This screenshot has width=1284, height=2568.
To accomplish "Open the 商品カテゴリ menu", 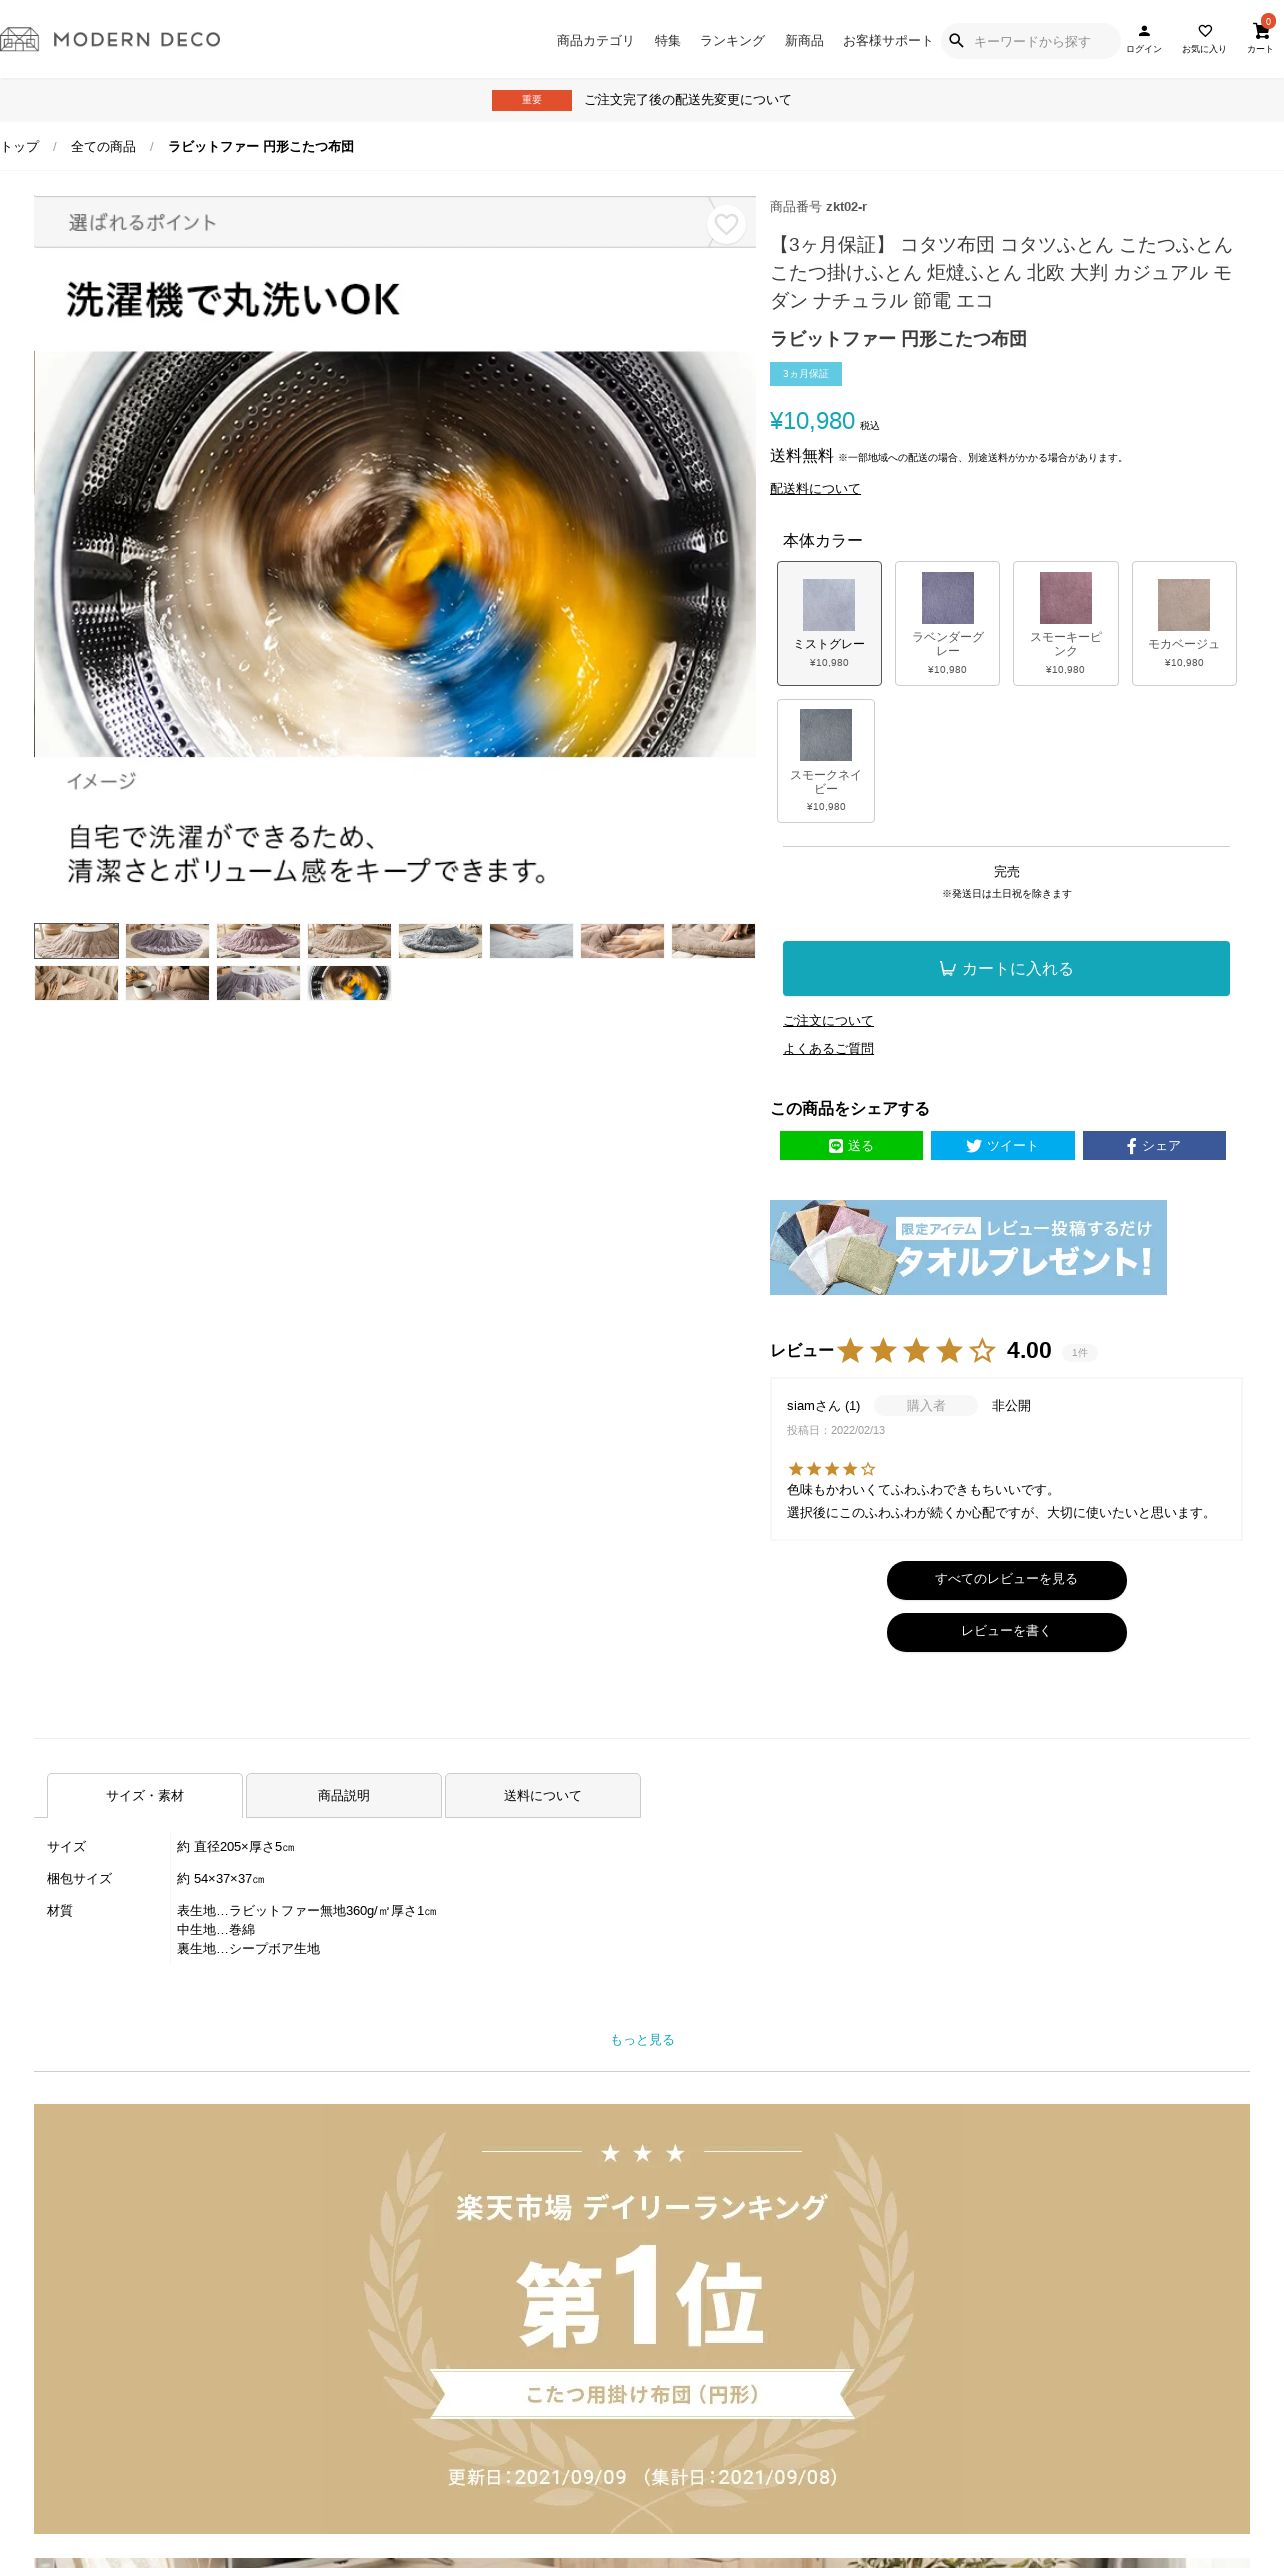I will pos(595,41).
